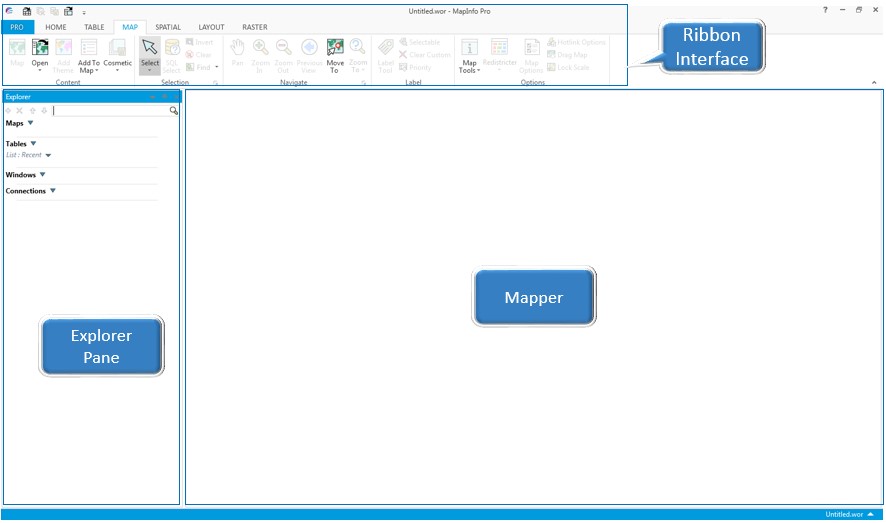The width and height of the screenshot is (886, 523).
Task: Open the Customize Quick Access Toolbar dropdown
Action: [x=84, y=12]
